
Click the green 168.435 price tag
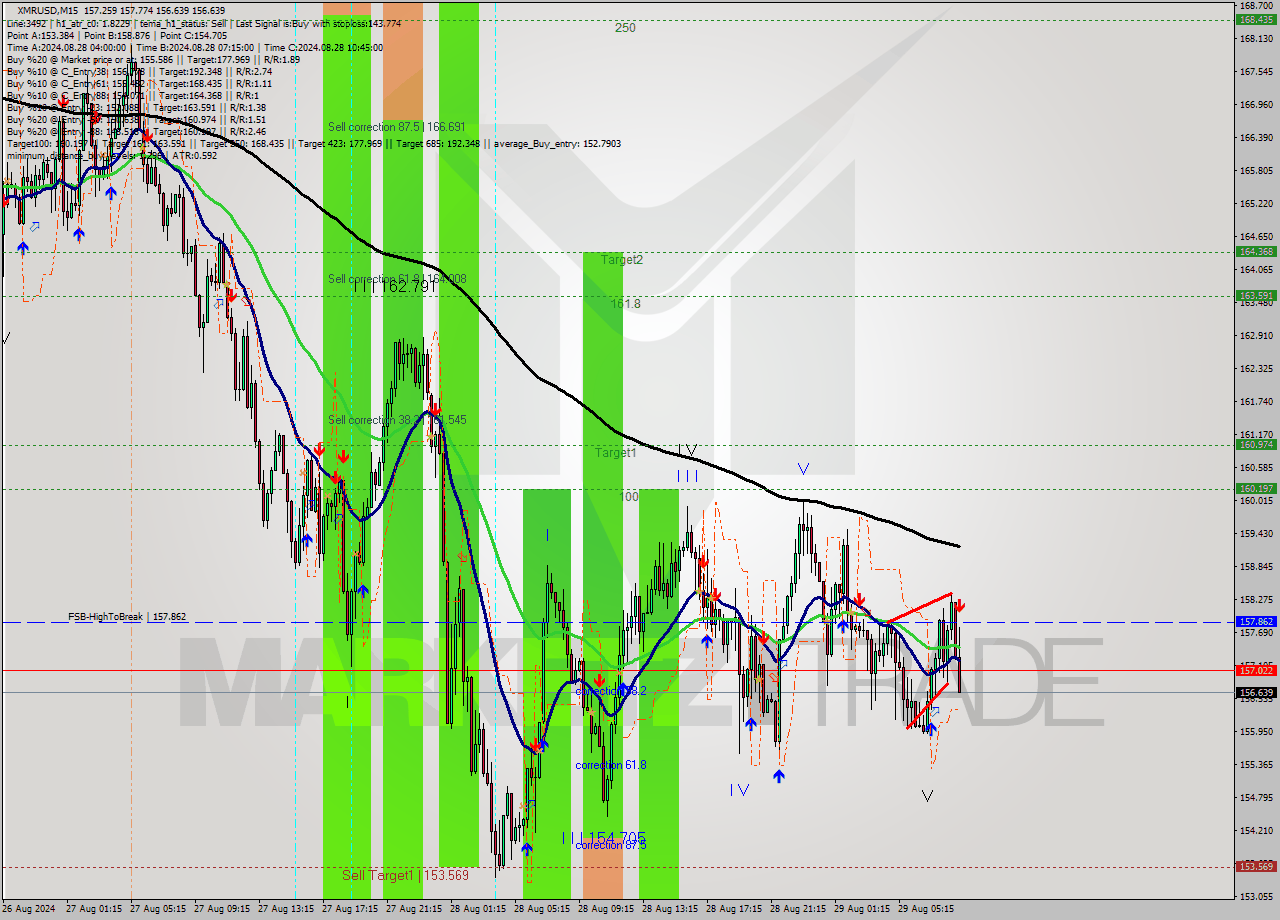(x=1256, y=19)
